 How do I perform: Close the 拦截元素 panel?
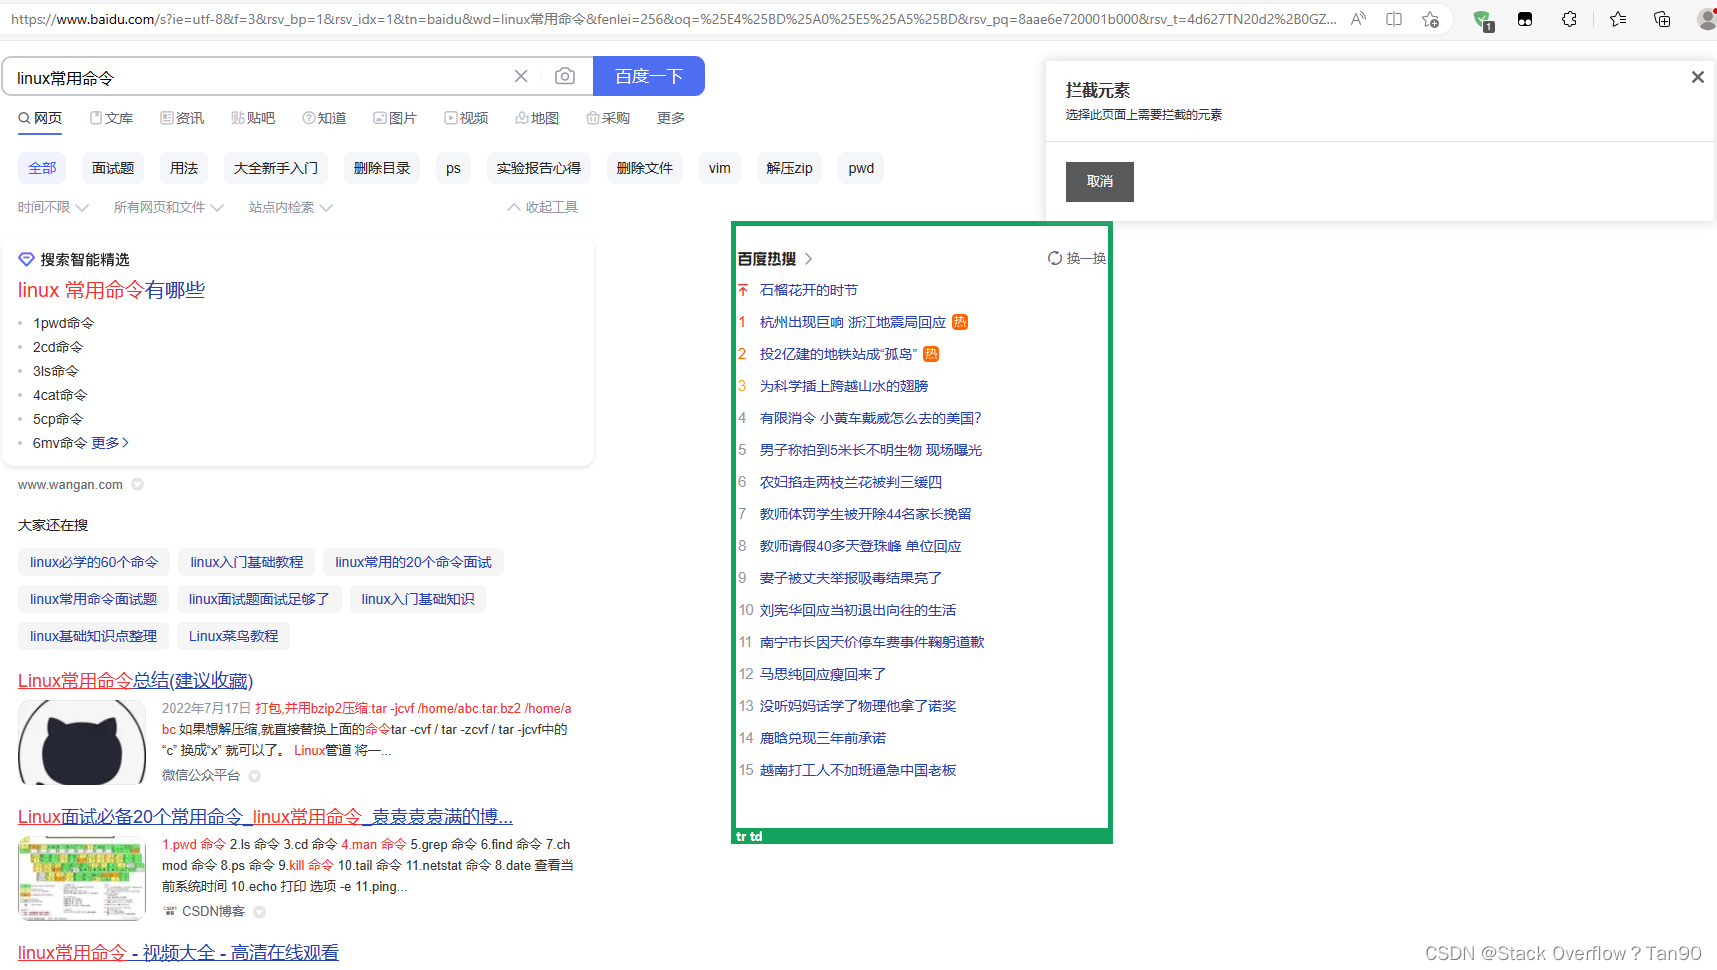click(x=1697, y=77)
